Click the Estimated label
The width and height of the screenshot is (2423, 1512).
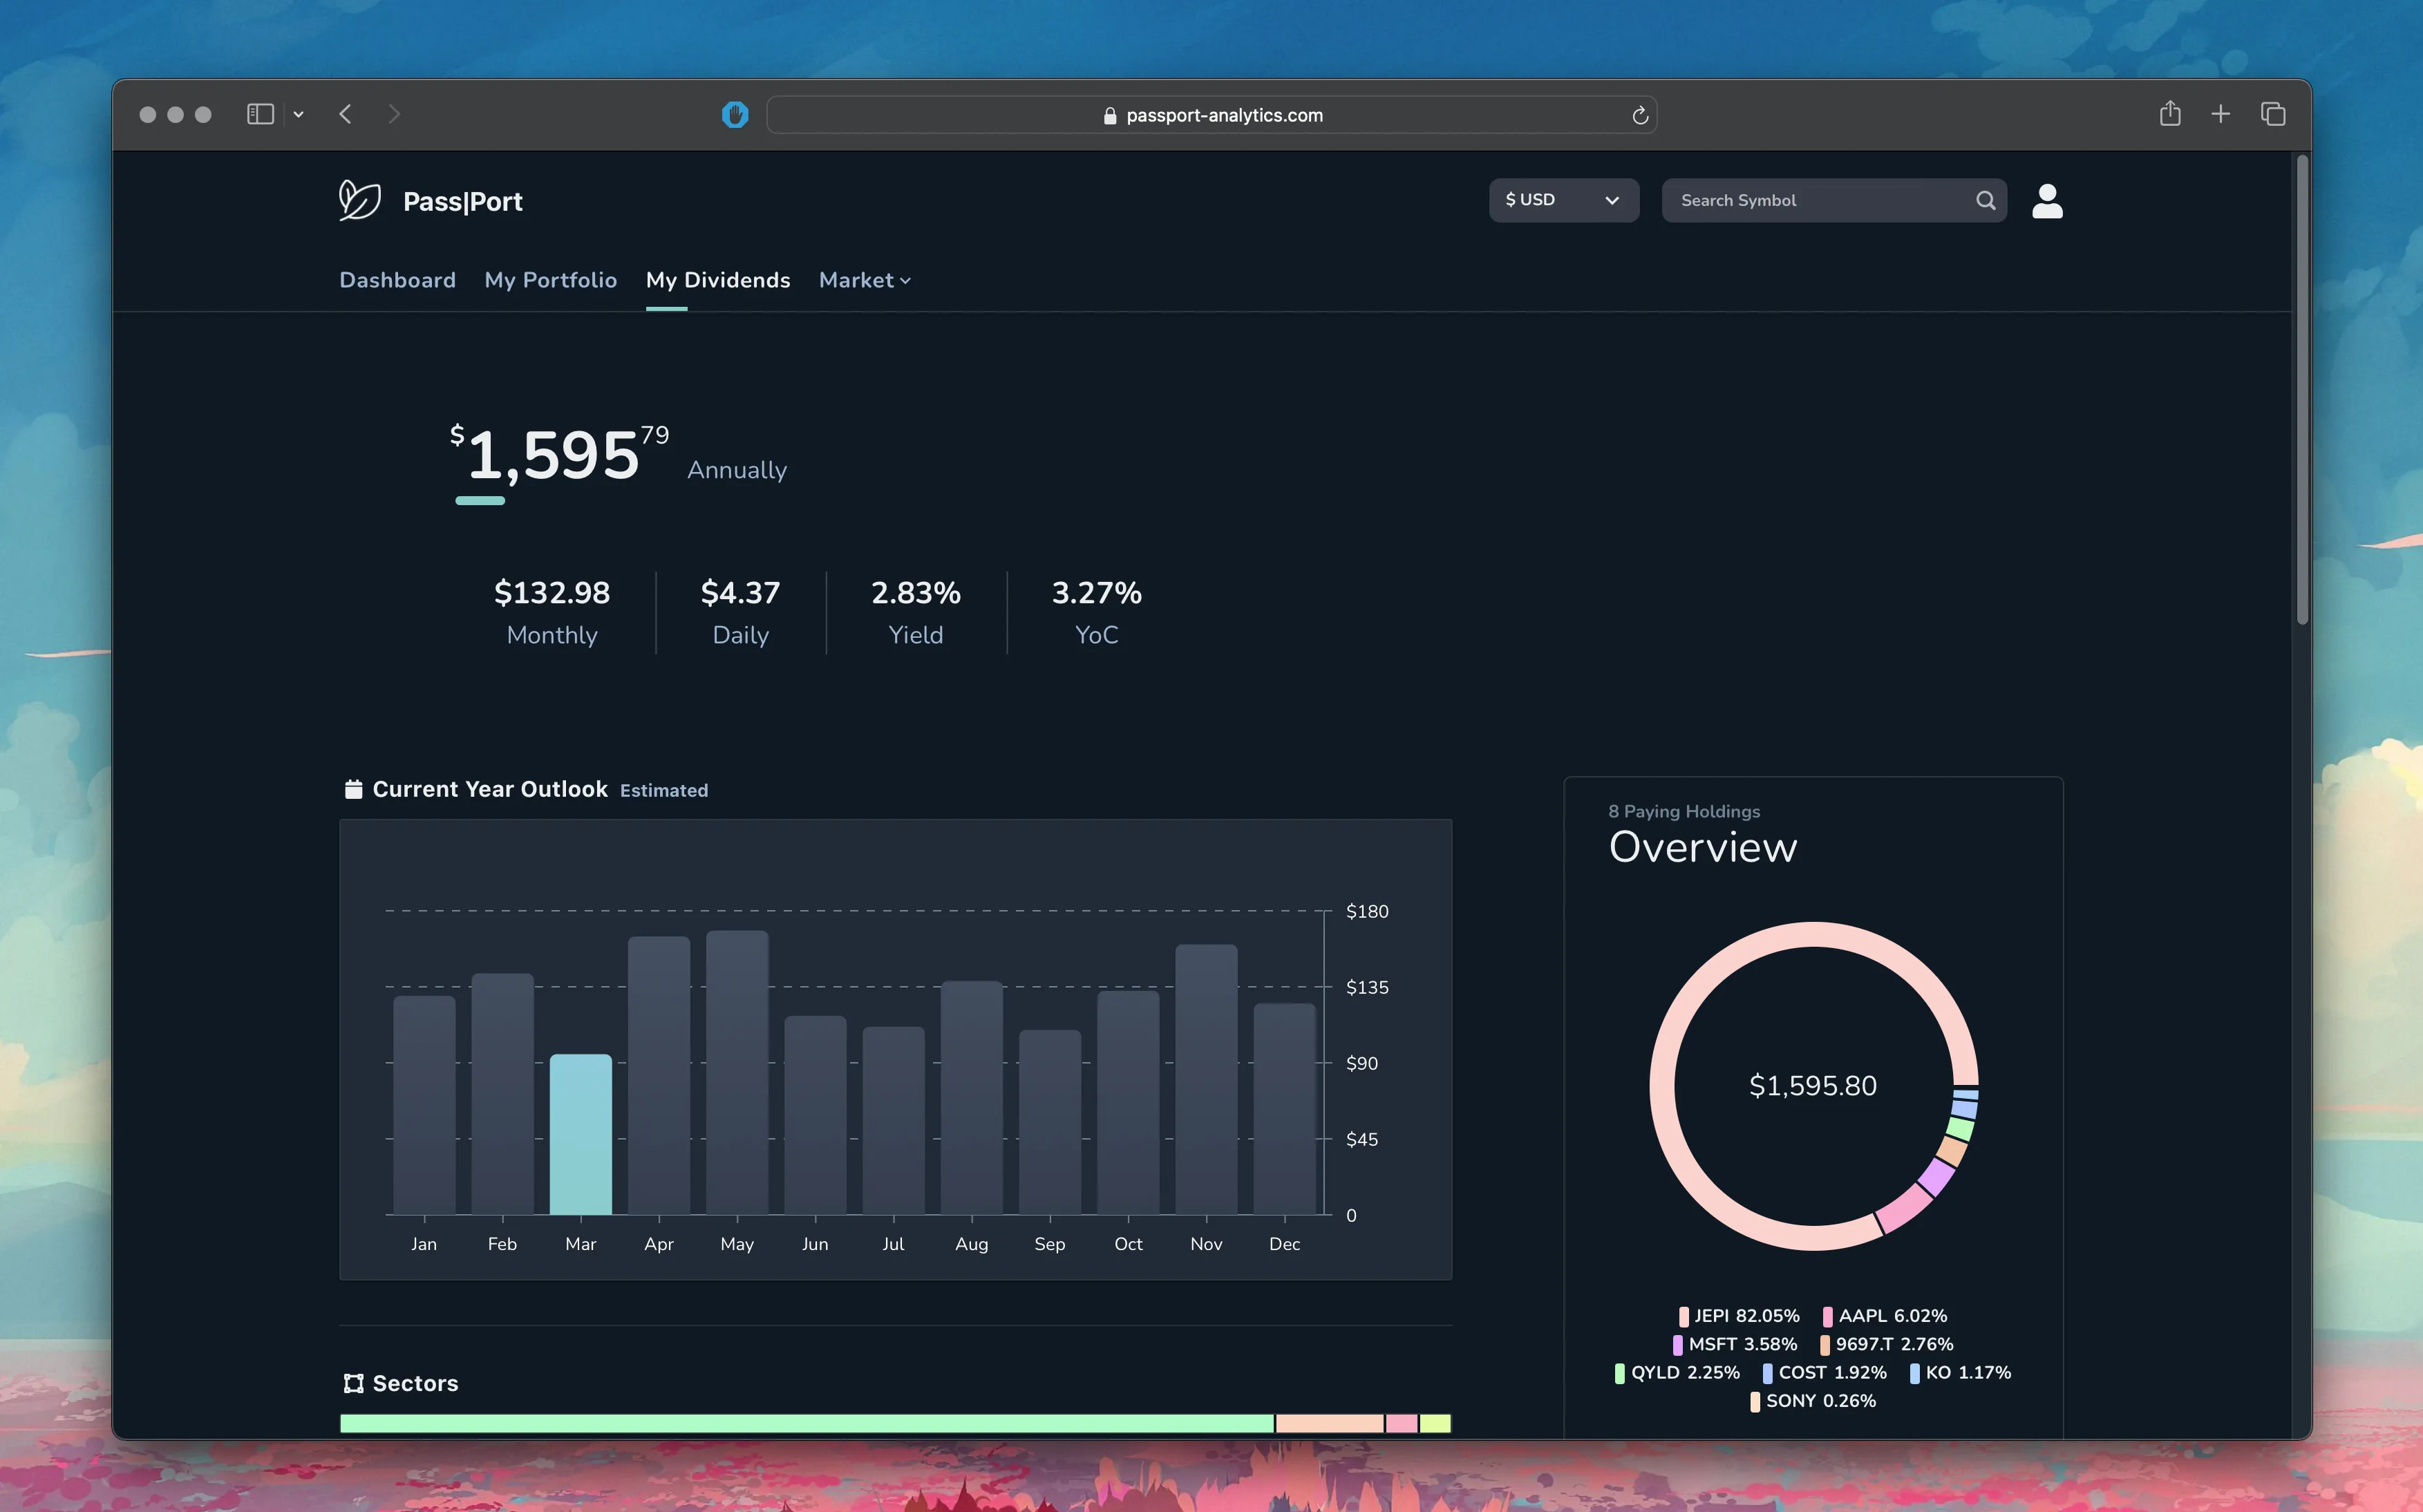pos(664,790)
